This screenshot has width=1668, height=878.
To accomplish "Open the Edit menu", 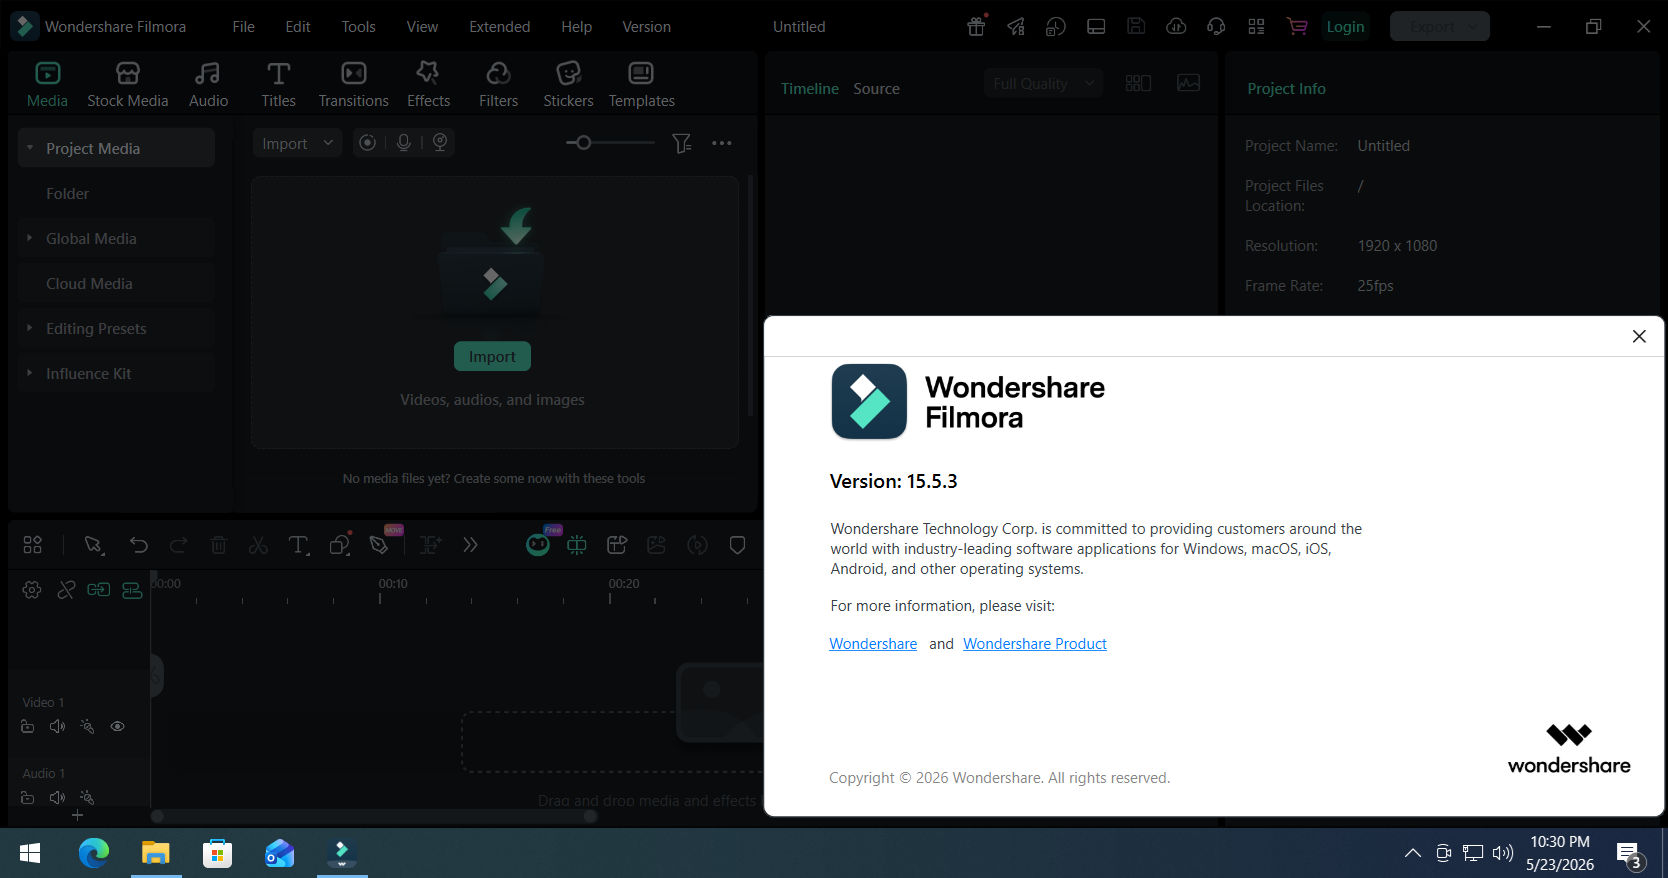I will 297,27.
